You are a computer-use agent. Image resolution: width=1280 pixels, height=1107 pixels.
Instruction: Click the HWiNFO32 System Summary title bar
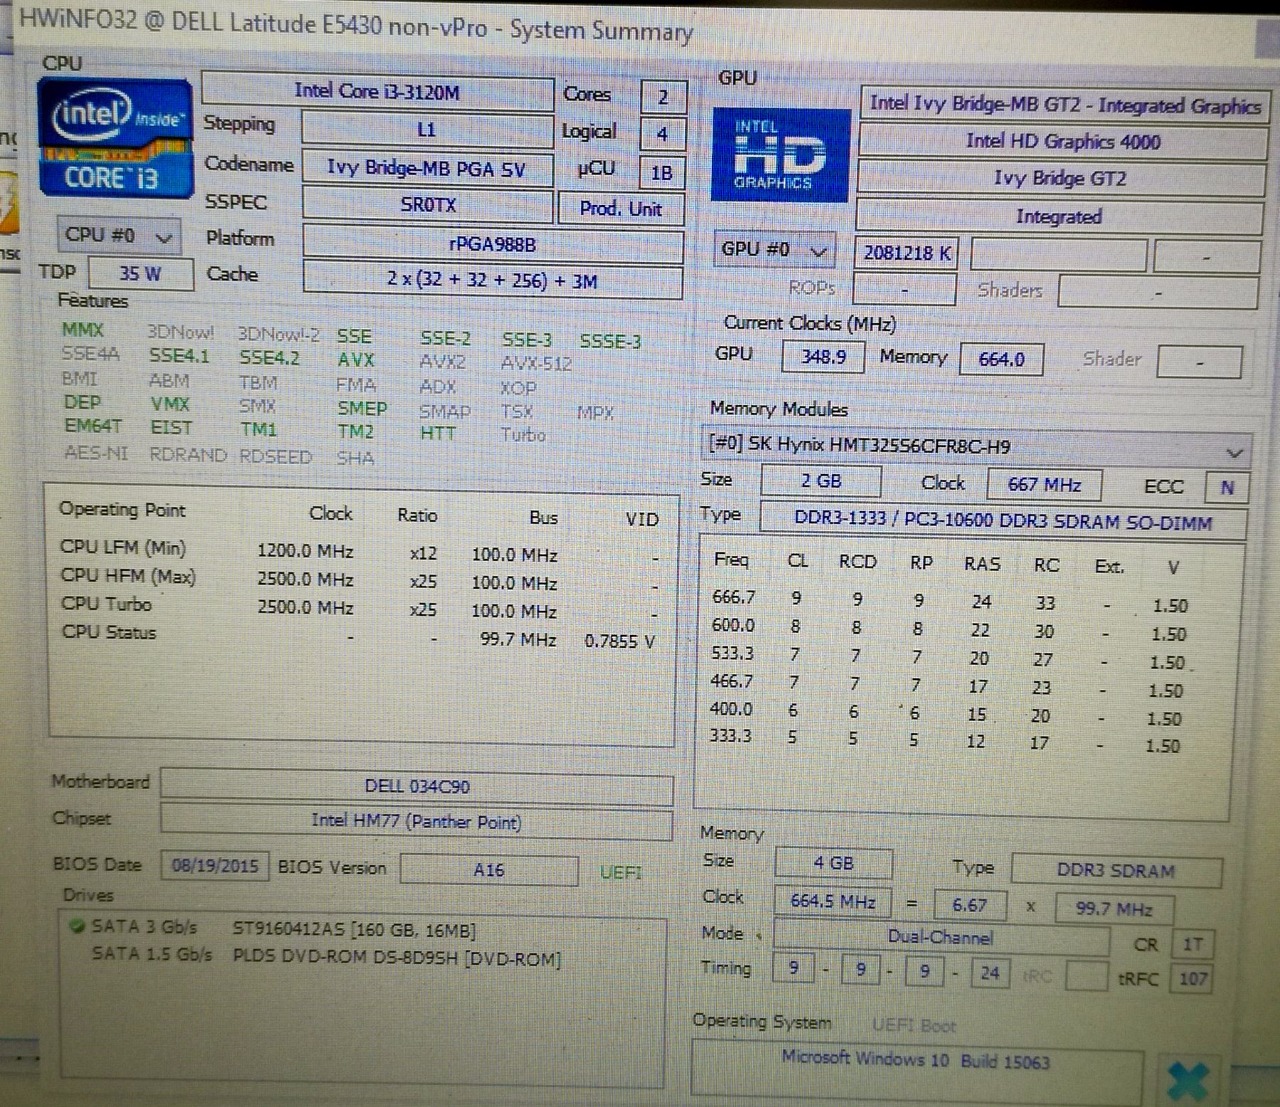[x=356, y=26]
